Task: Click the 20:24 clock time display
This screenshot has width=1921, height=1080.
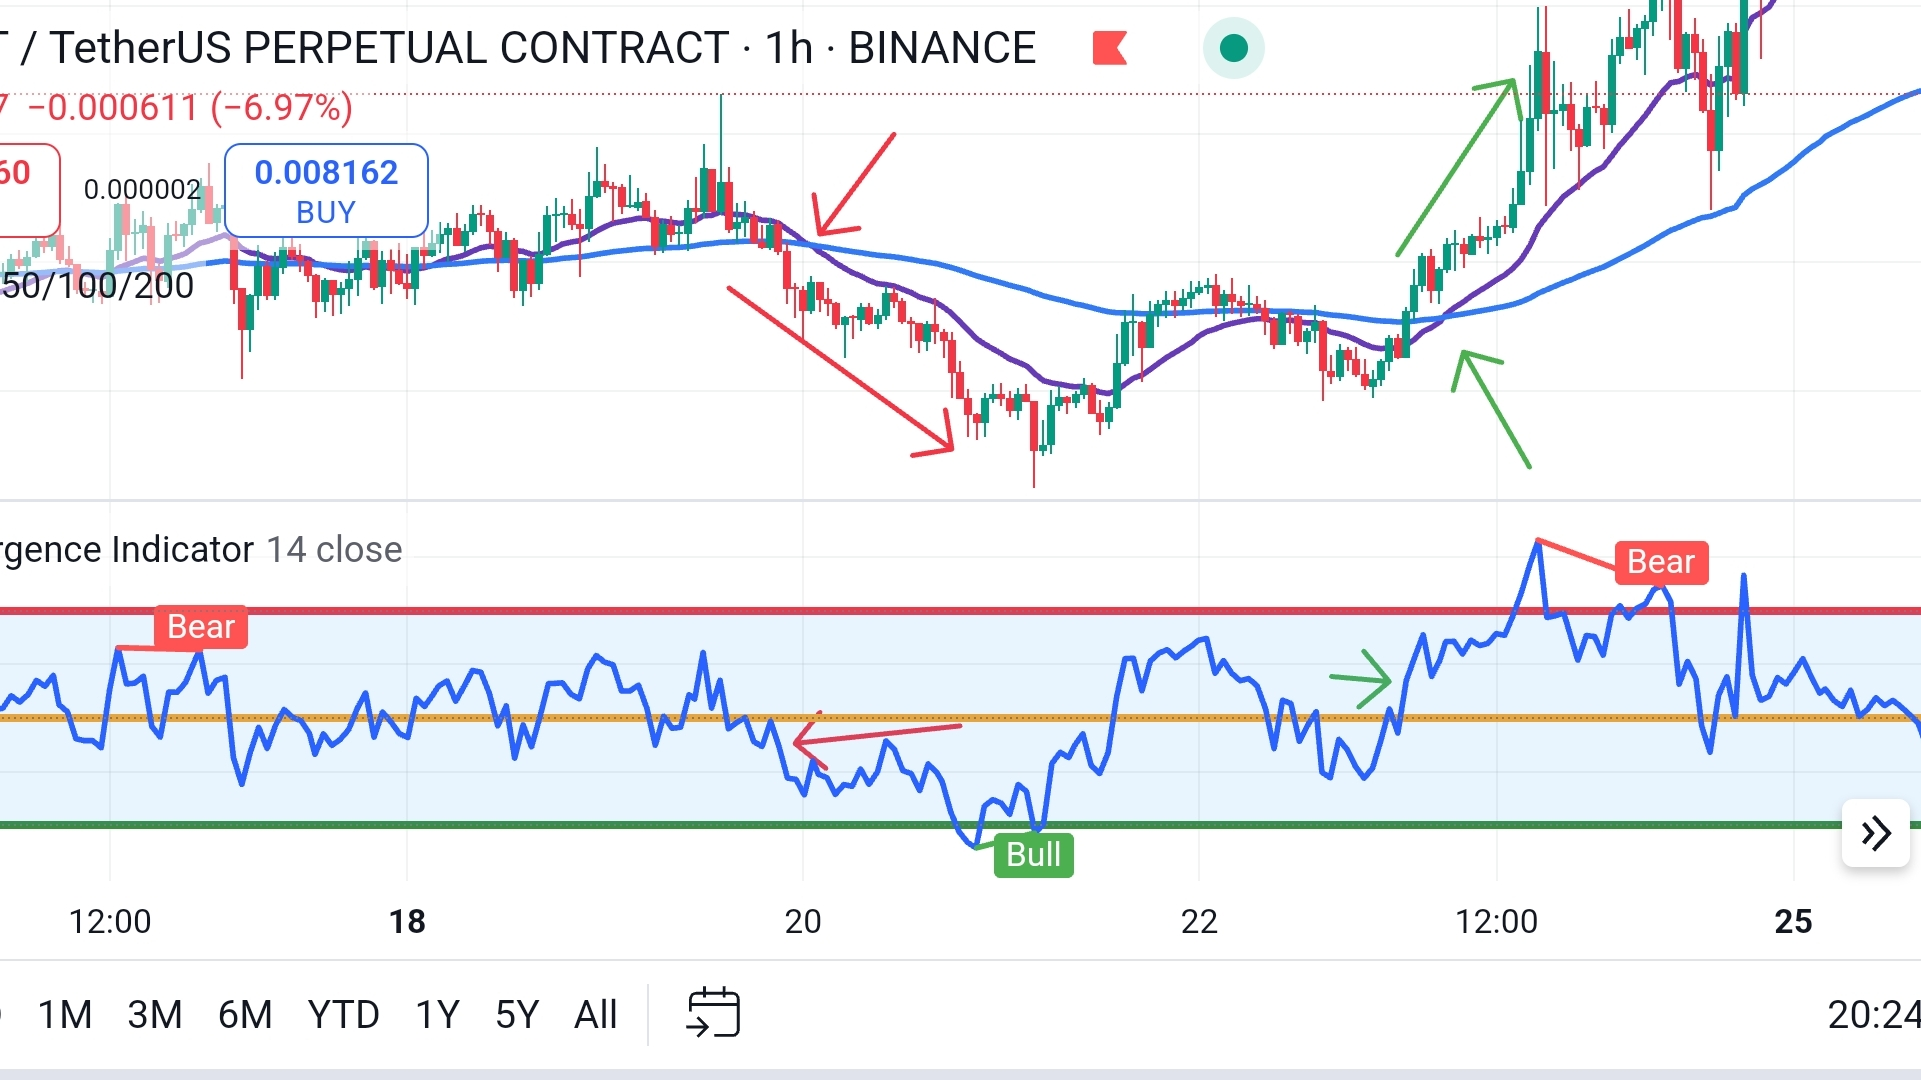Action: pos(1872,1015)
